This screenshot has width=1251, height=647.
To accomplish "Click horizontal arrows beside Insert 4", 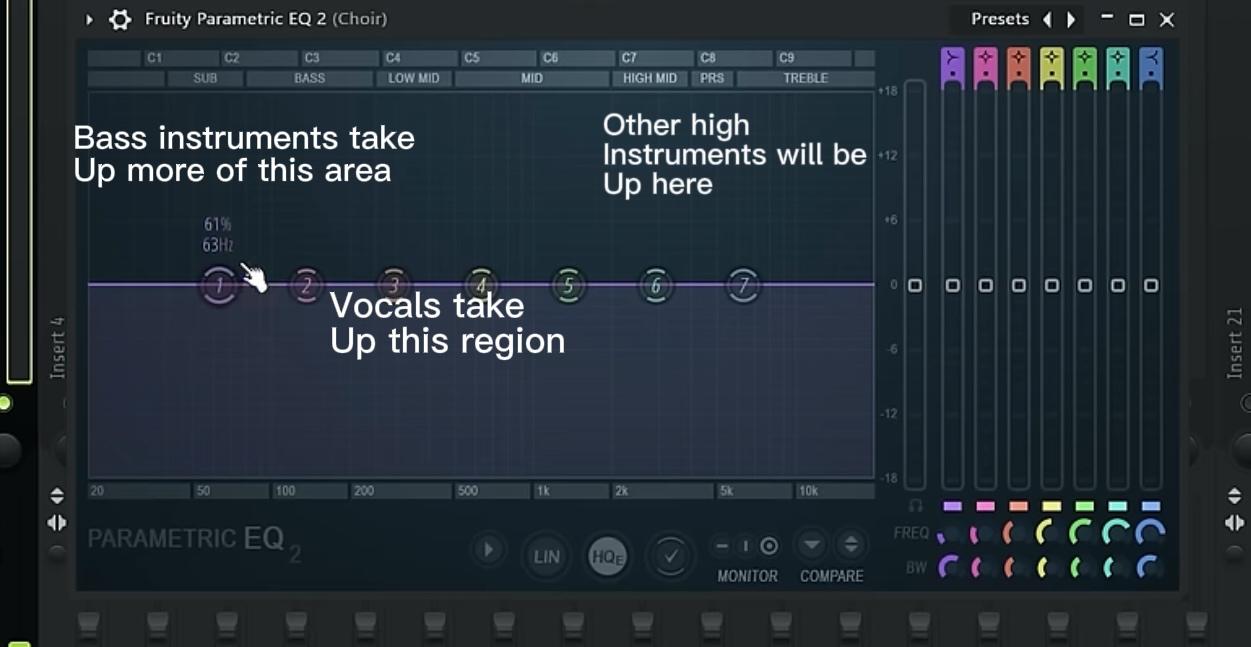I will (x=57, y=523).
